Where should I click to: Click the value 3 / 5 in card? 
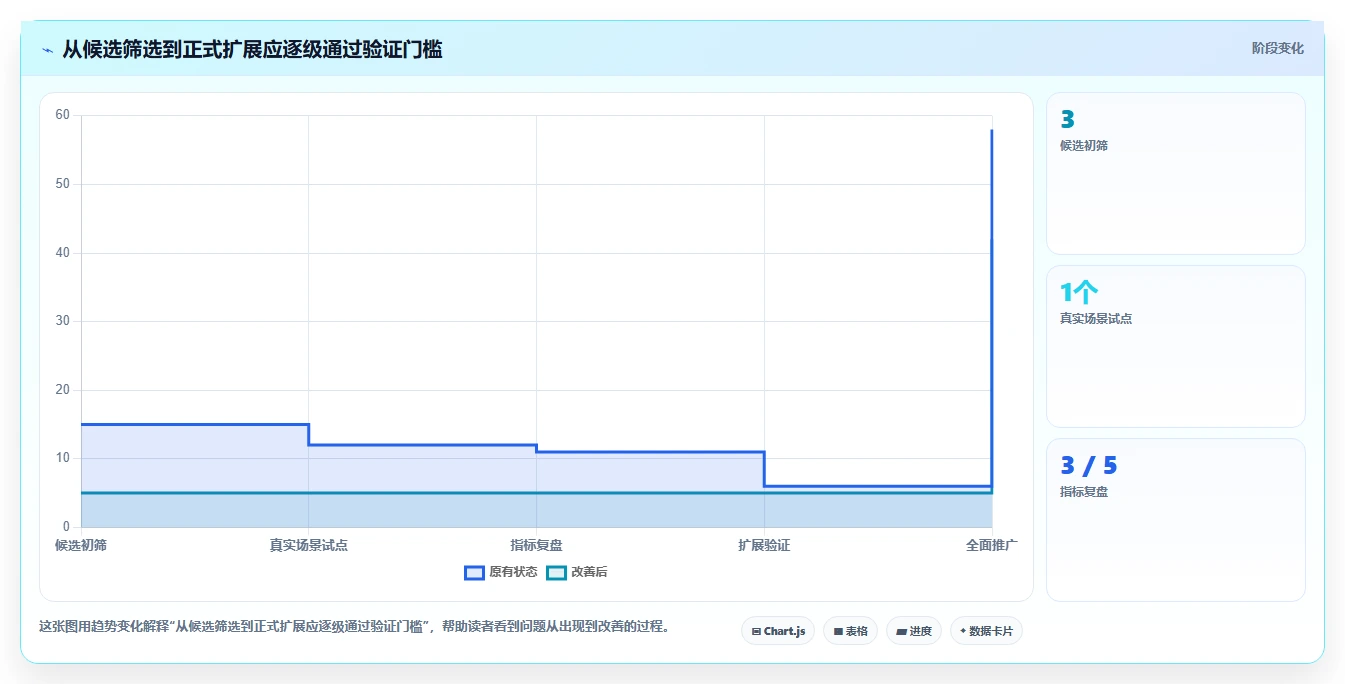tap(1089, 465)
